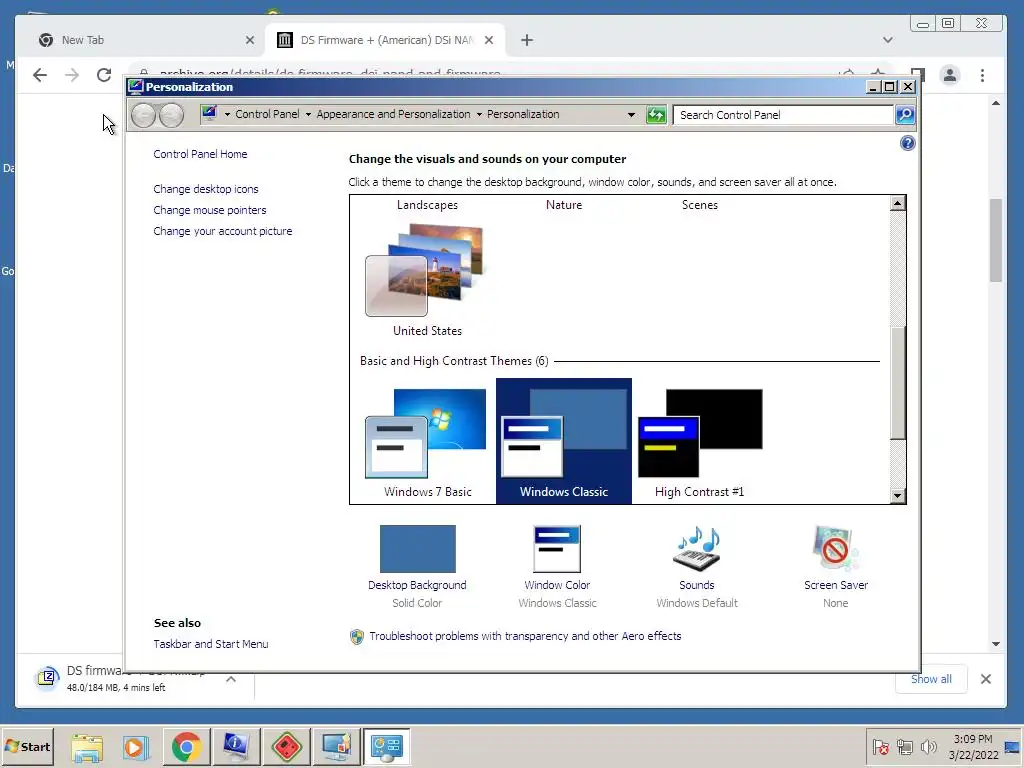Screen dimensions: 1024x768
Task: Click the Control Panel taskbar icon
Action: click(x=386, y=747)
